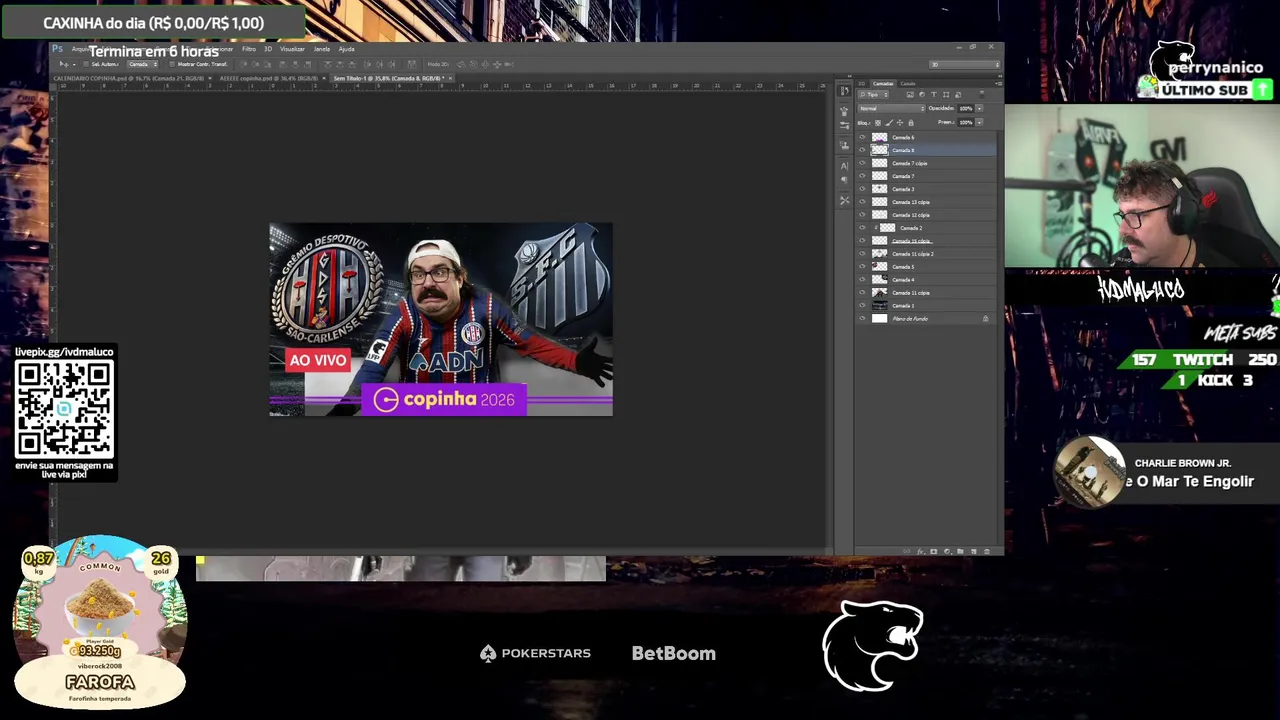The height and width of the screenshot is (720, 1280).
Task: Click the layer effects fx icon
Action: click(x=920, y=551)
